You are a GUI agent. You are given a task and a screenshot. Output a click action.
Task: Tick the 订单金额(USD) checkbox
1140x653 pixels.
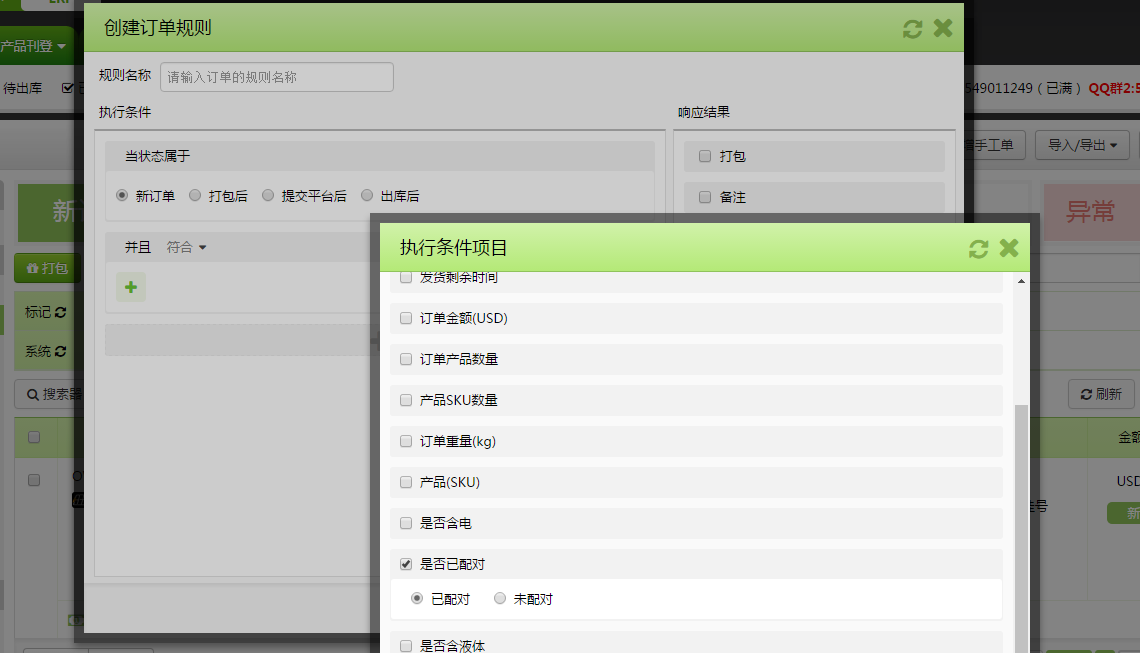(x=406, y=318)
